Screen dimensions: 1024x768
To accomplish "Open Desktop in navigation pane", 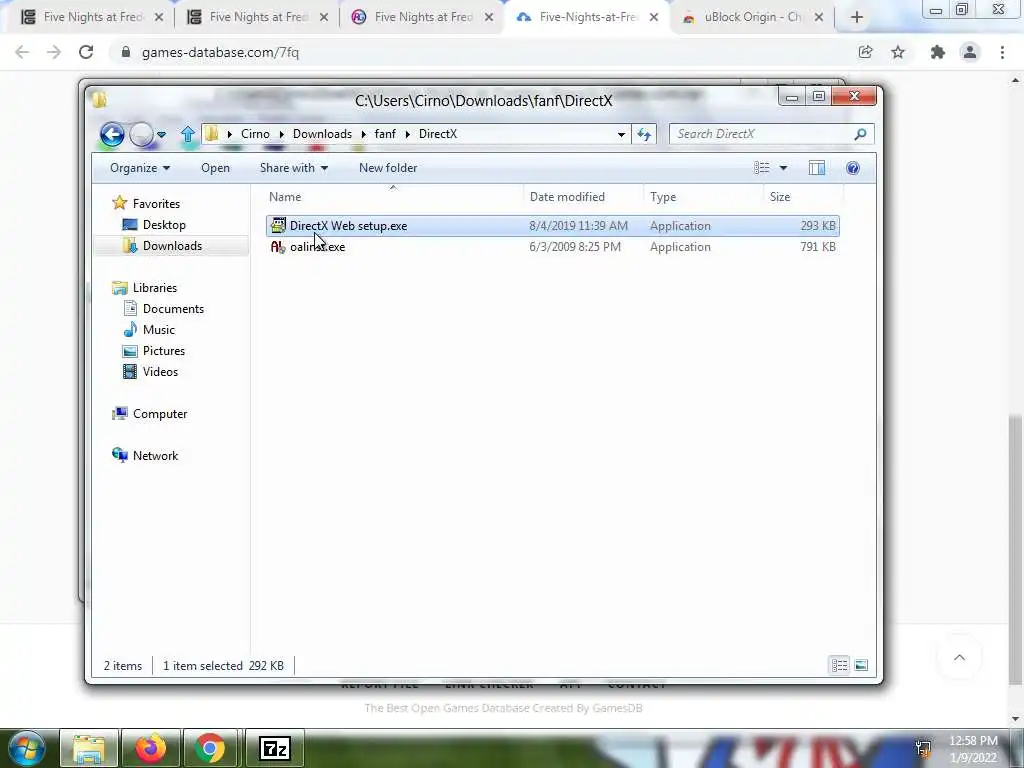I will pos(164,225).
